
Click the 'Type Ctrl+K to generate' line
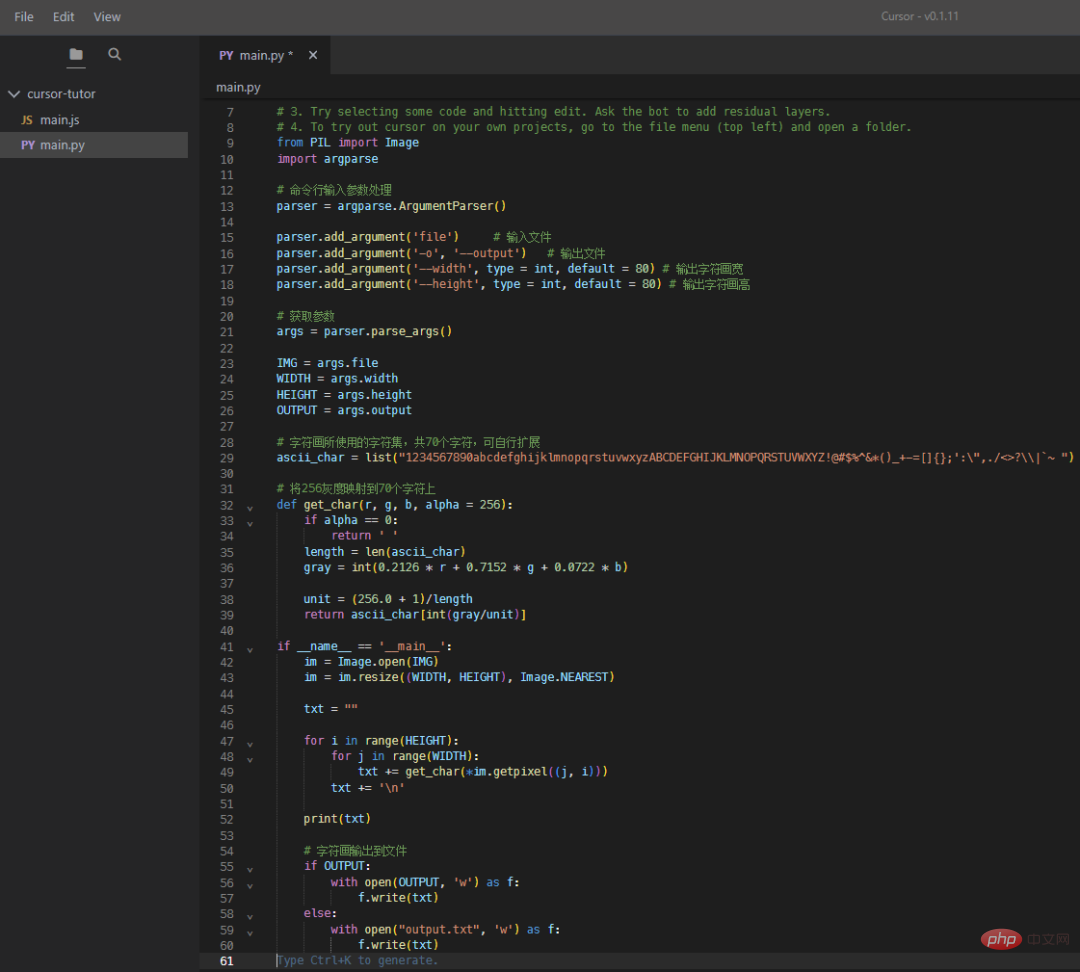[357, 960]
